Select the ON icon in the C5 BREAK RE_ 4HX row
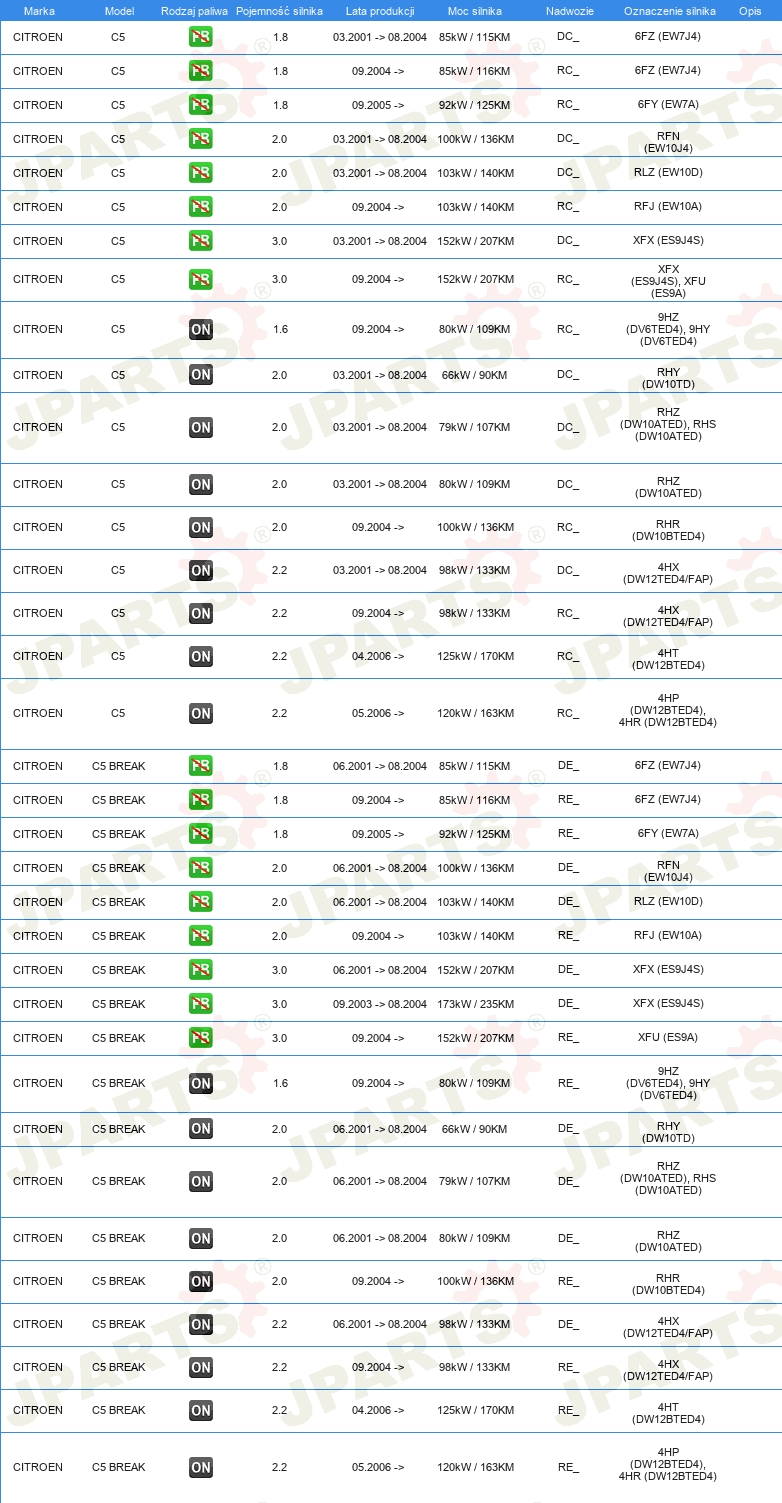 click(200, 1367)
